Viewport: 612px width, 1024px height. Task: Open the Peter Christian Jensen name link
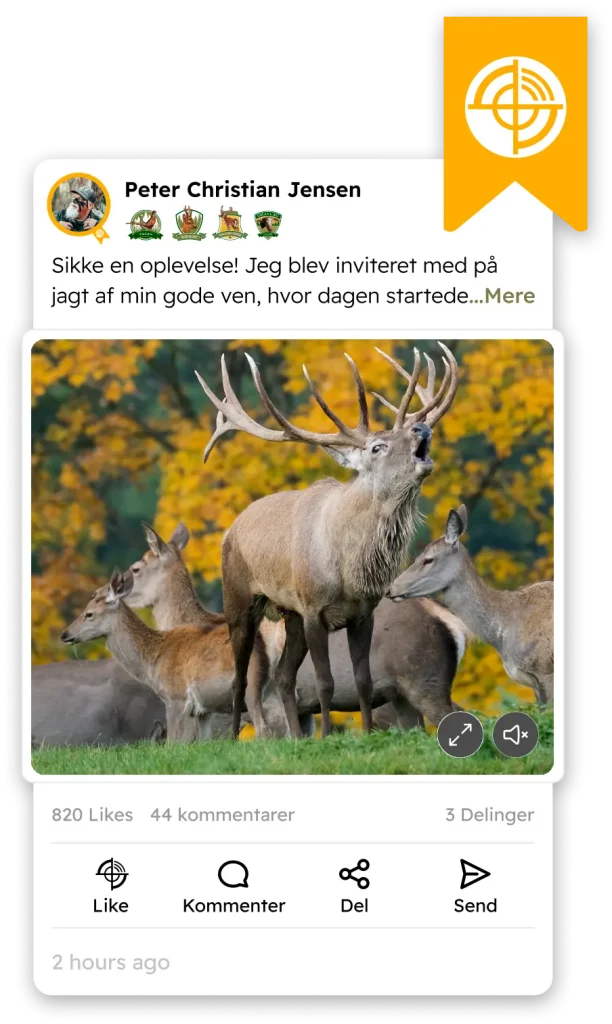click(x=243, y=189)
